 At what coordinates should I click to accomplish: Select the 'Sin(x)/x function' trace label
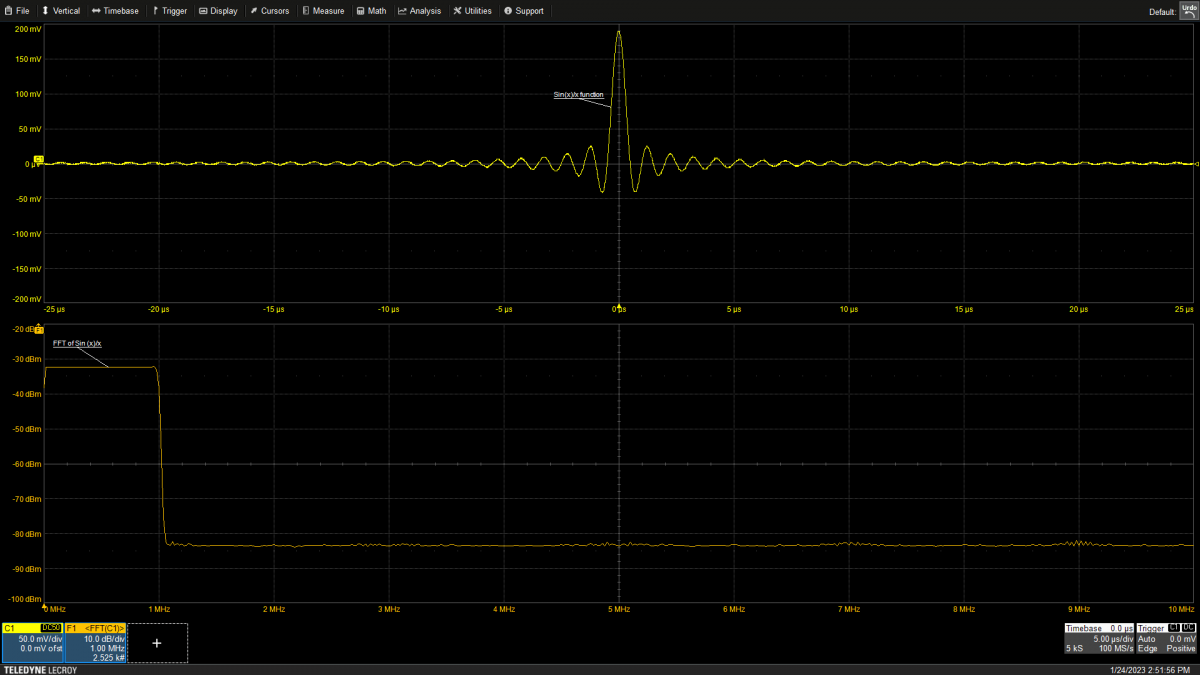(x=578, y=95)
